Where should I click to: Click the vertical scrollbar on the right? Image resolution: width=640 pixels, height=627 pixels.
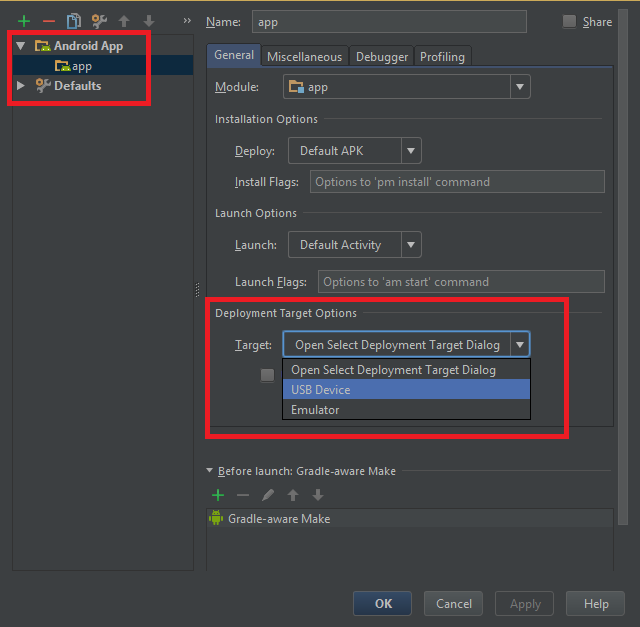point(622,267)
